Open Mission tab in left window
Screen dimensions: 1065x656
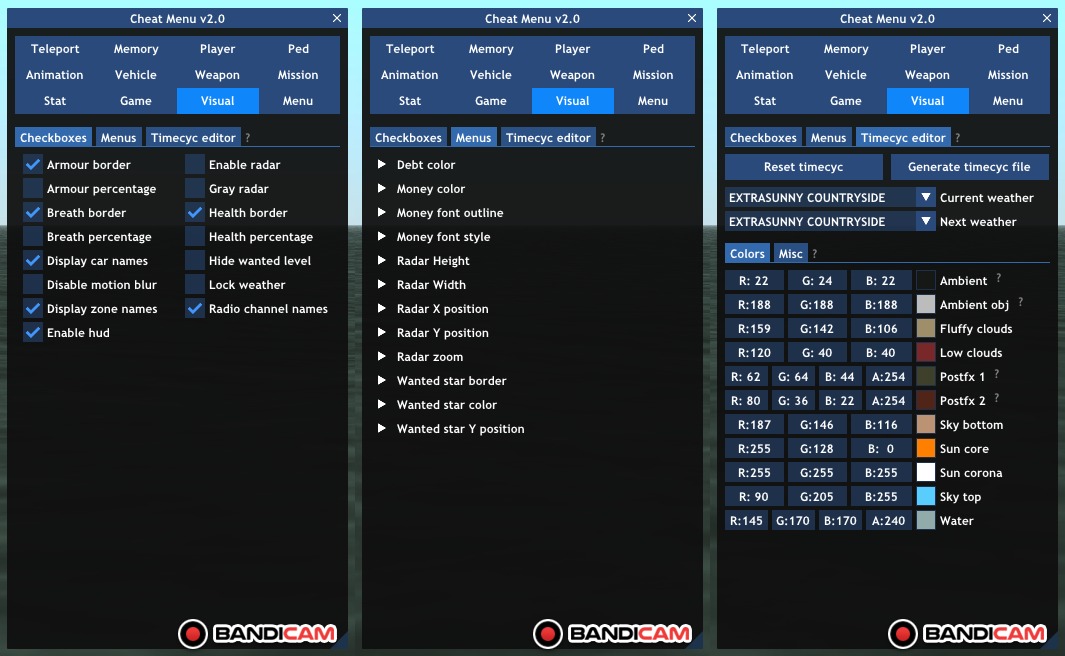pos(297,75)
